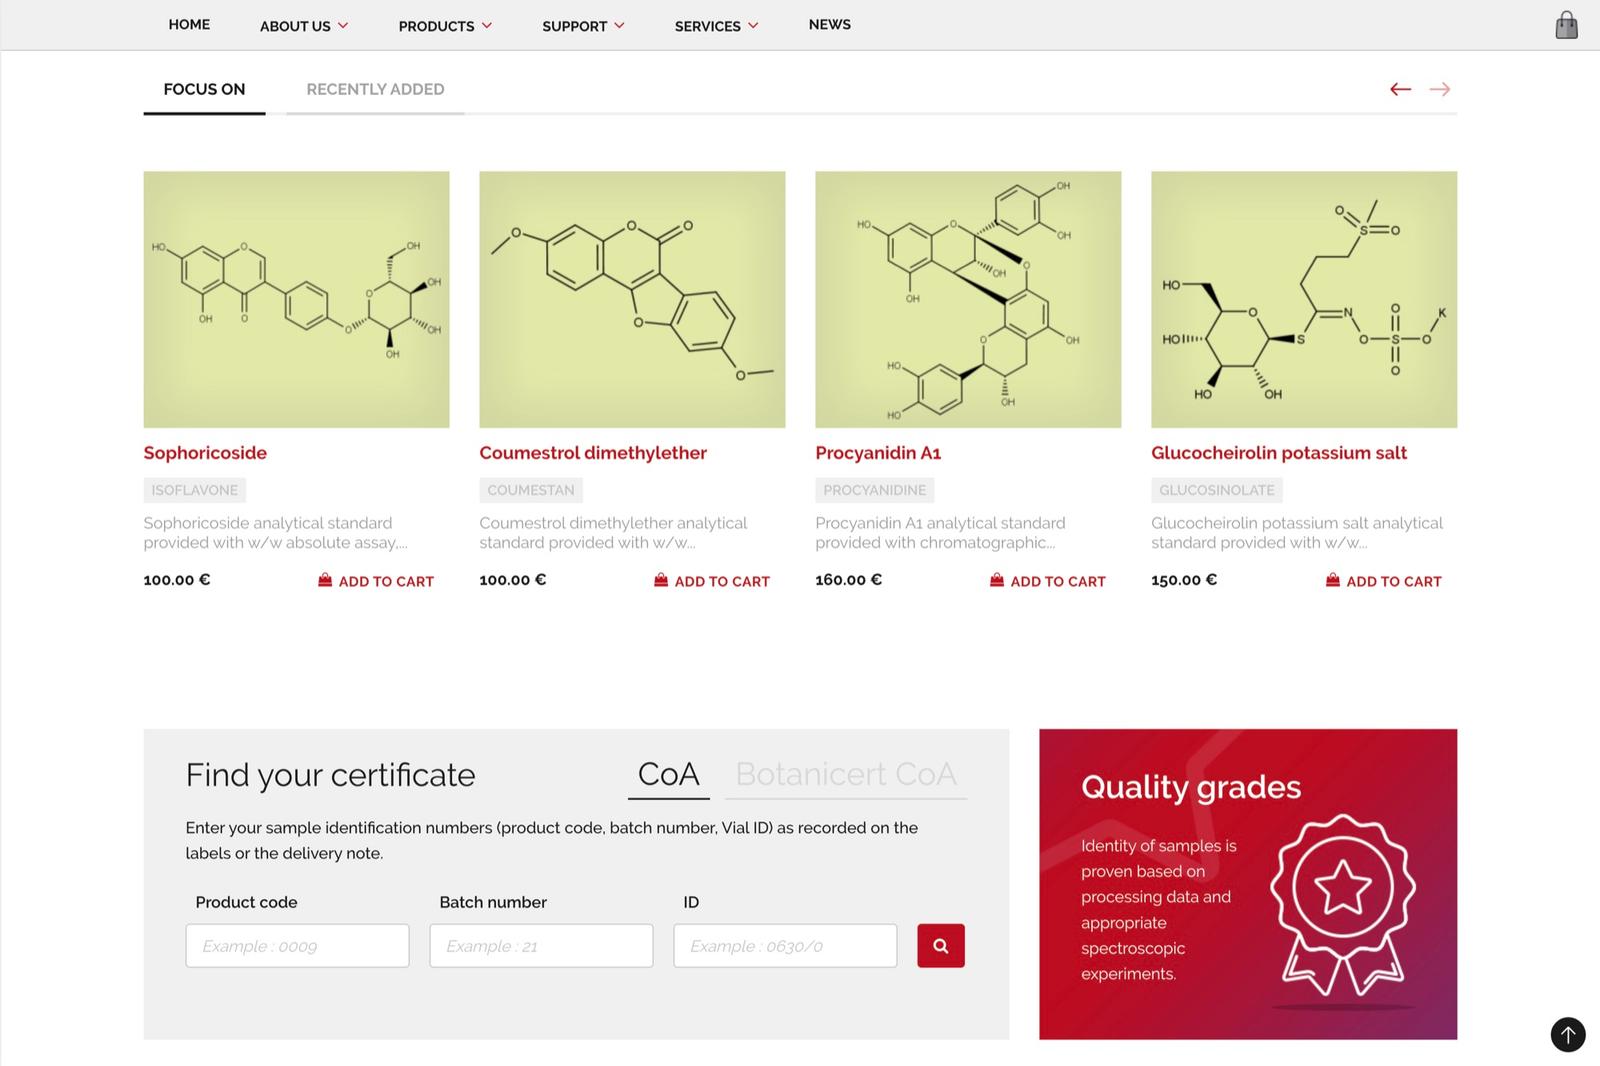
Task: Click the red certificate search button
Action: click(x=941, y=945)
